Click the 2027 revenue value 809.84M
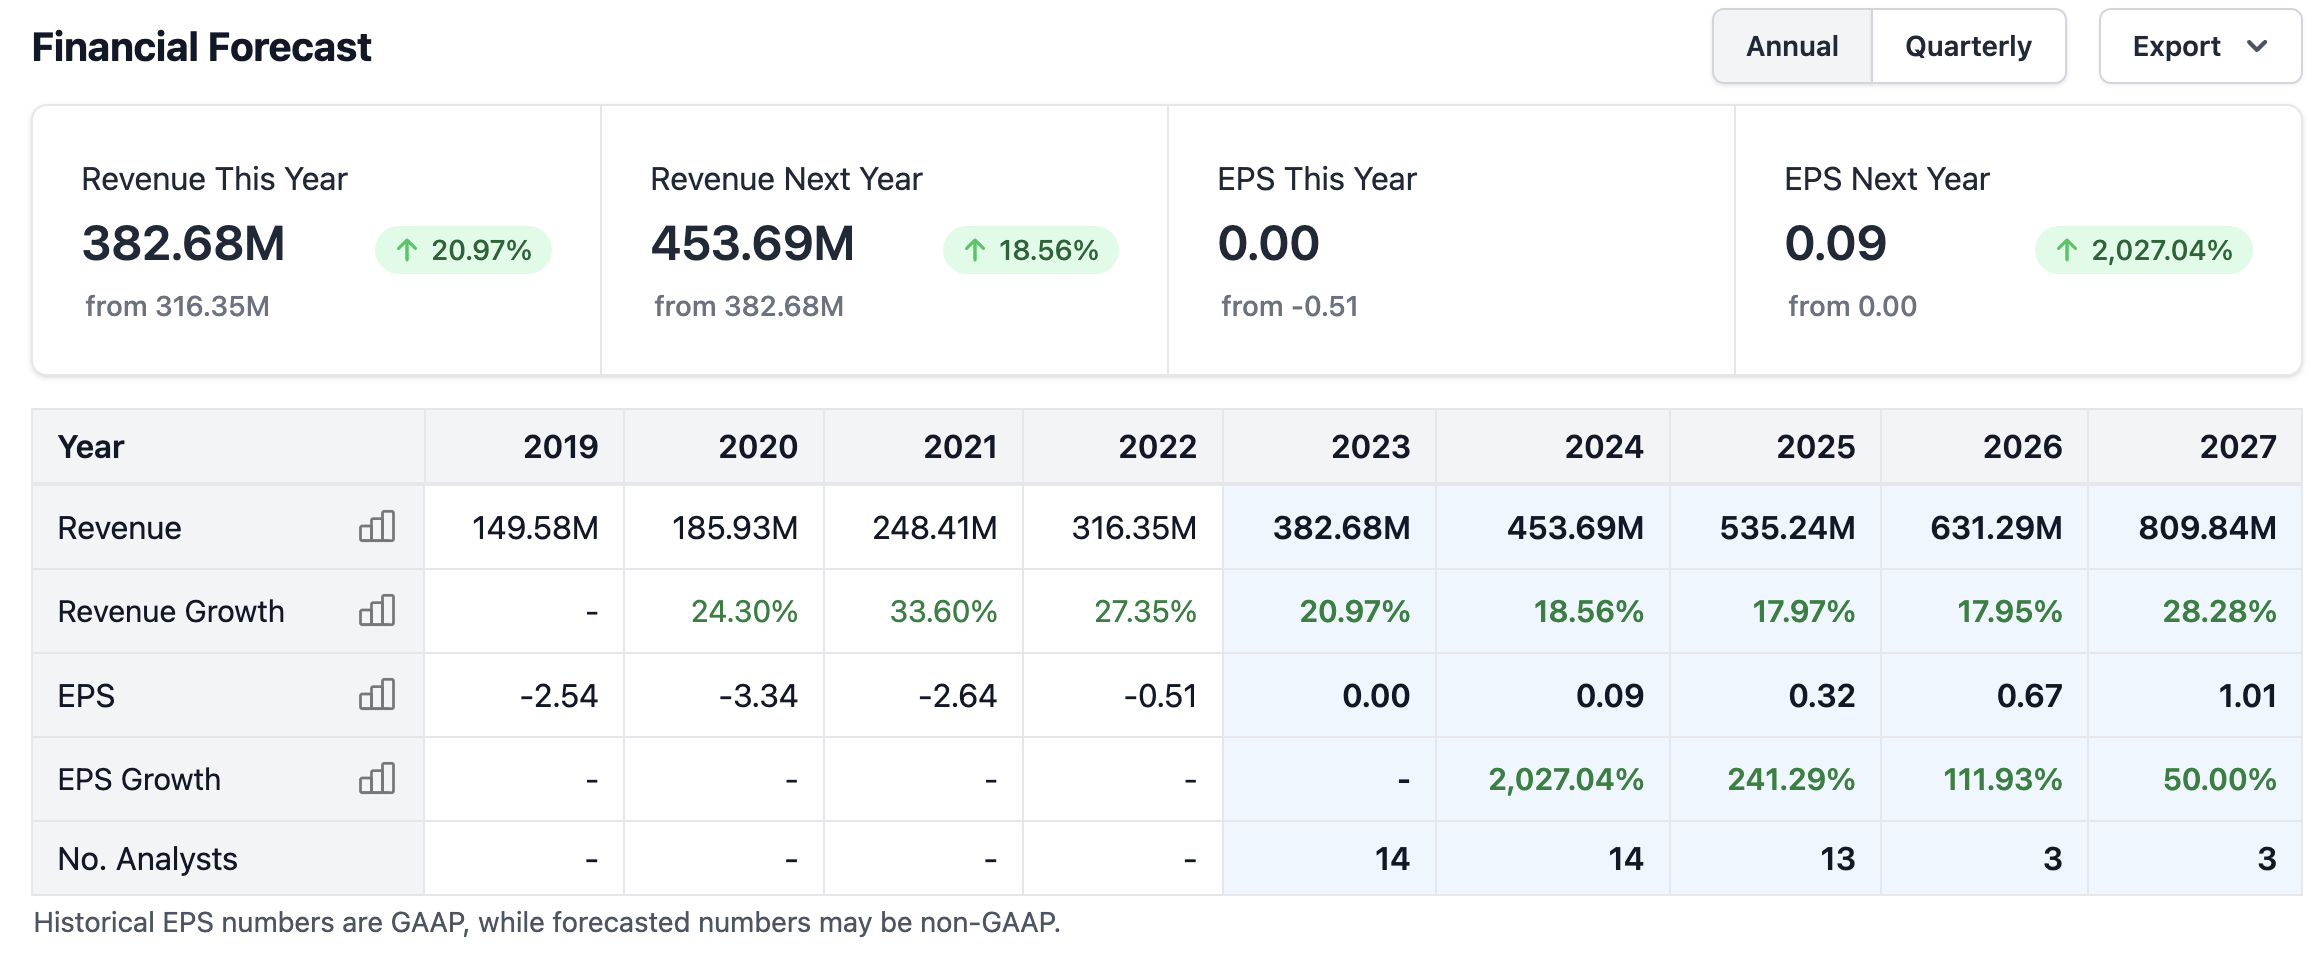Image resolution: width=2316 pixels, height=956 pixels. tap(2207, 527)
